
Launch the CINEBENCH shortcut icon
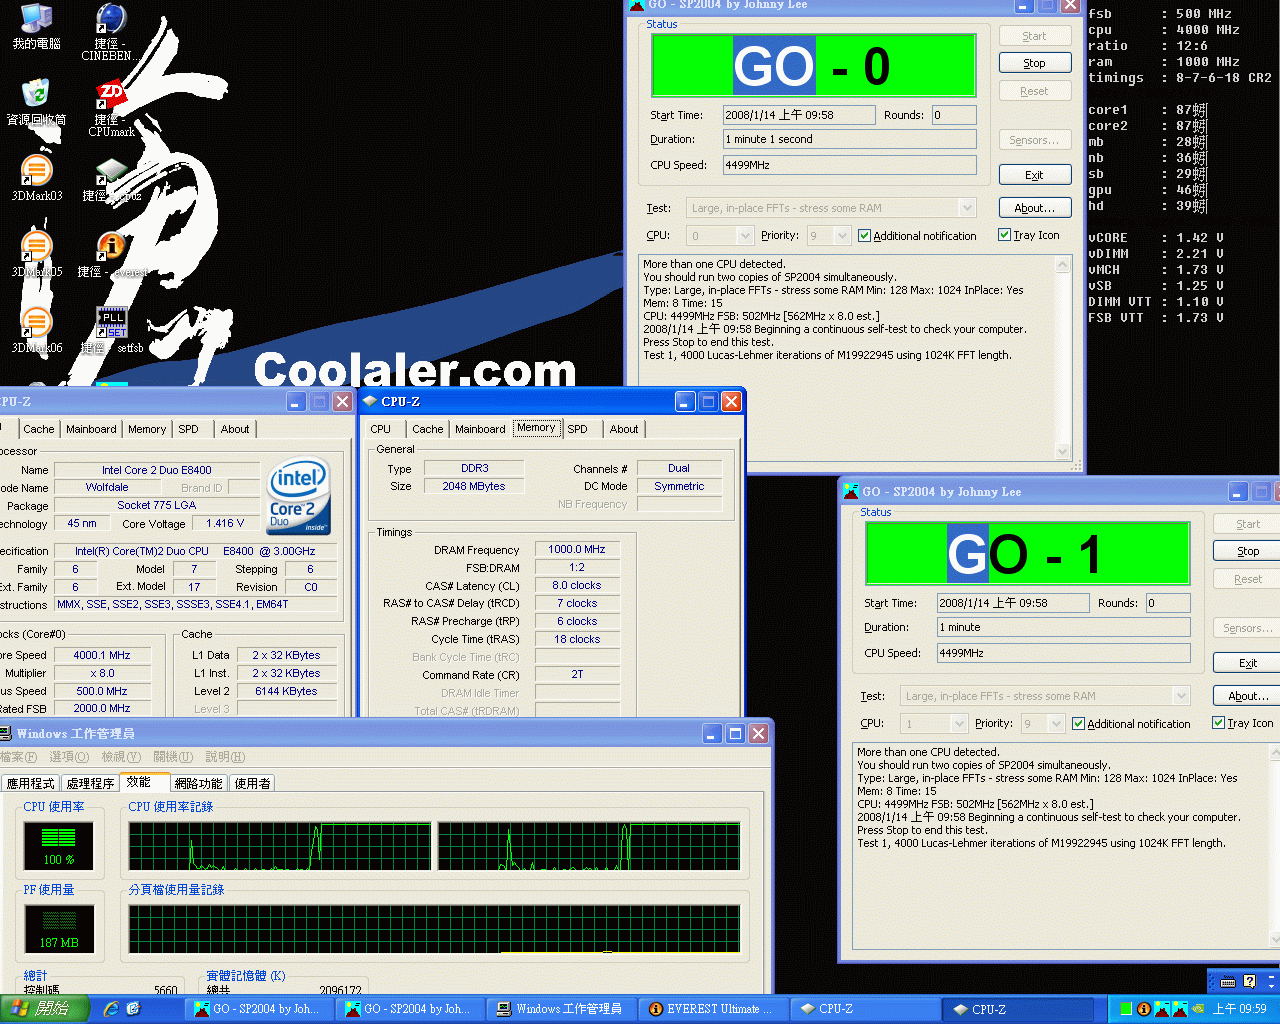[110, 32]
